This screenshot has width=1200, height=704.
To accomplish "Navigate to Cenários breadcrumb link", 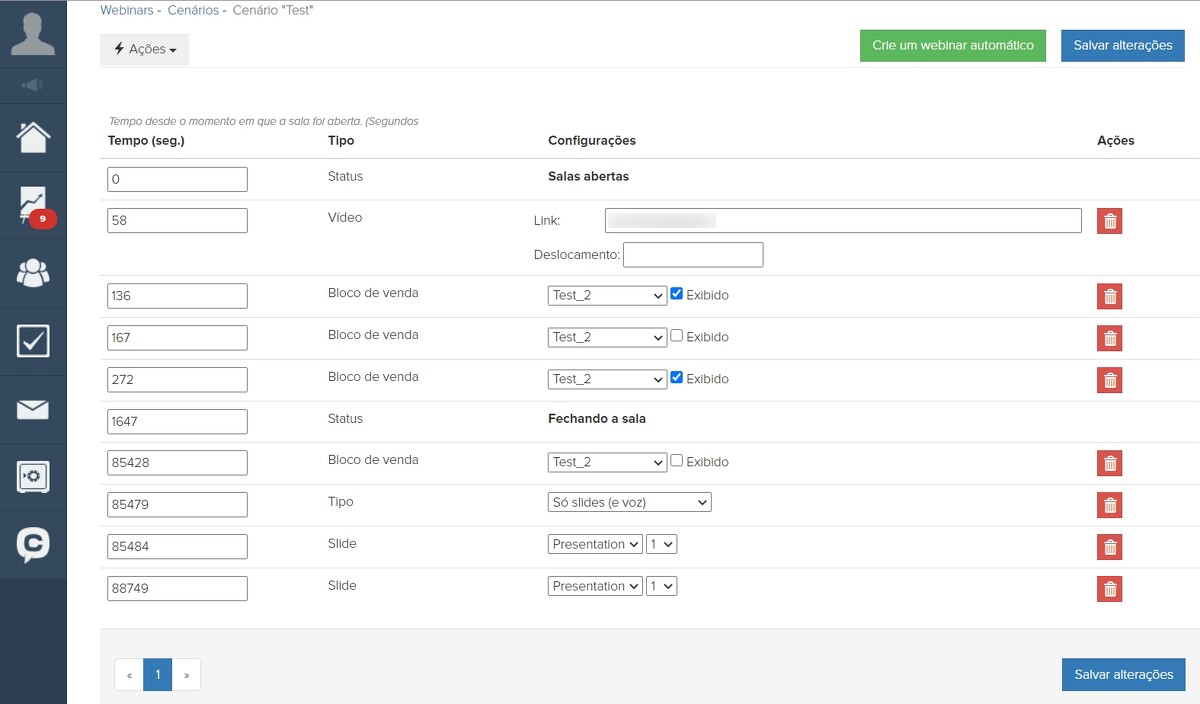I will coord(193,10).
